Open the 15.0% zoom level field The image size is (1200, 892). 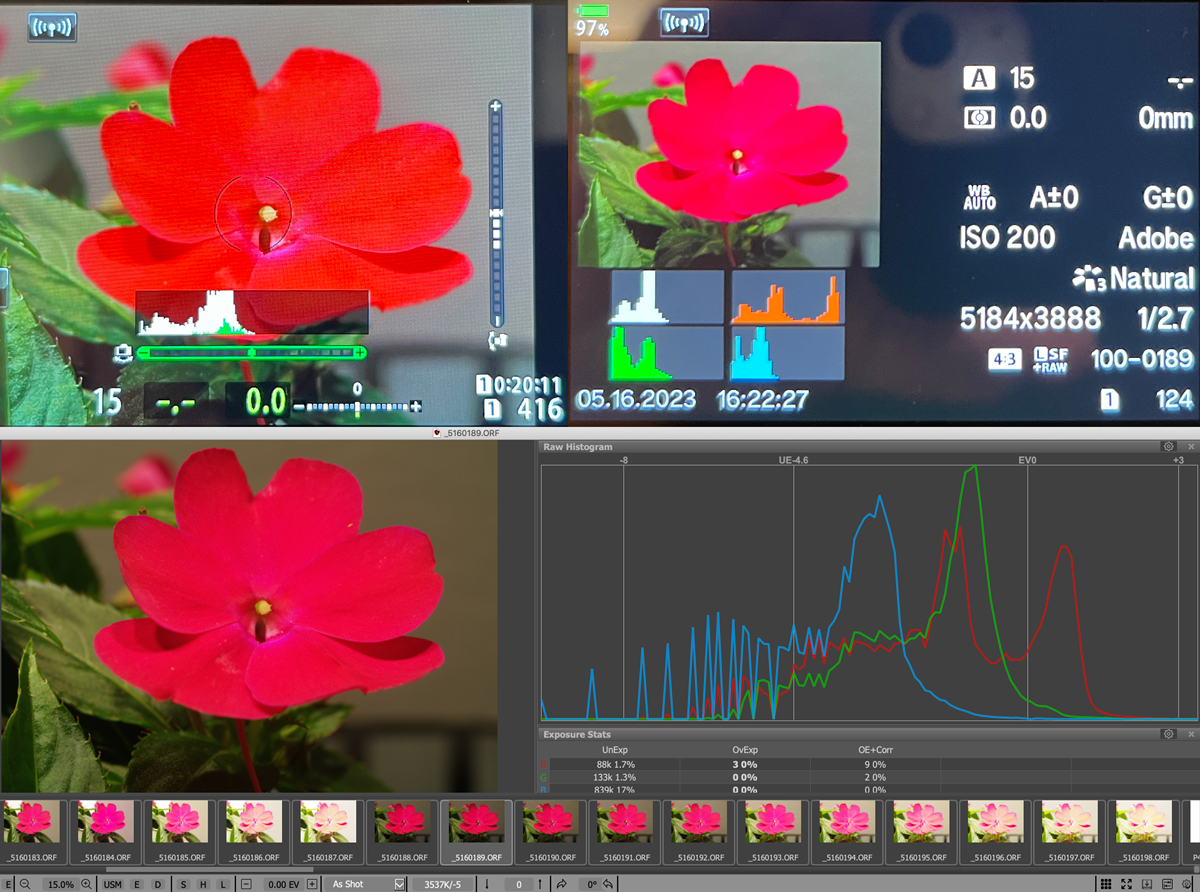(x=61, y=884)
